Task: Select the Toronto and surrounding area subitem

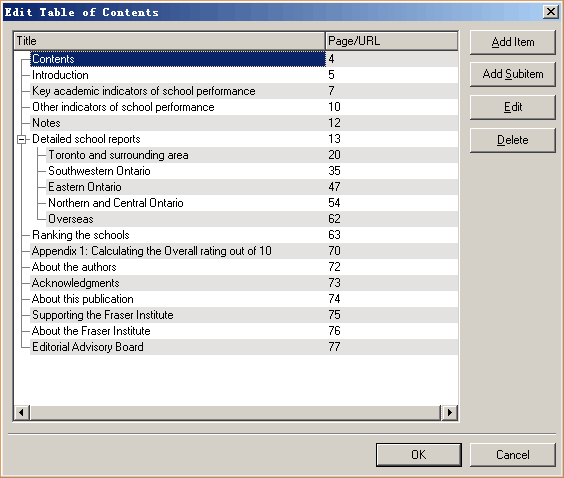Action: 118,155
